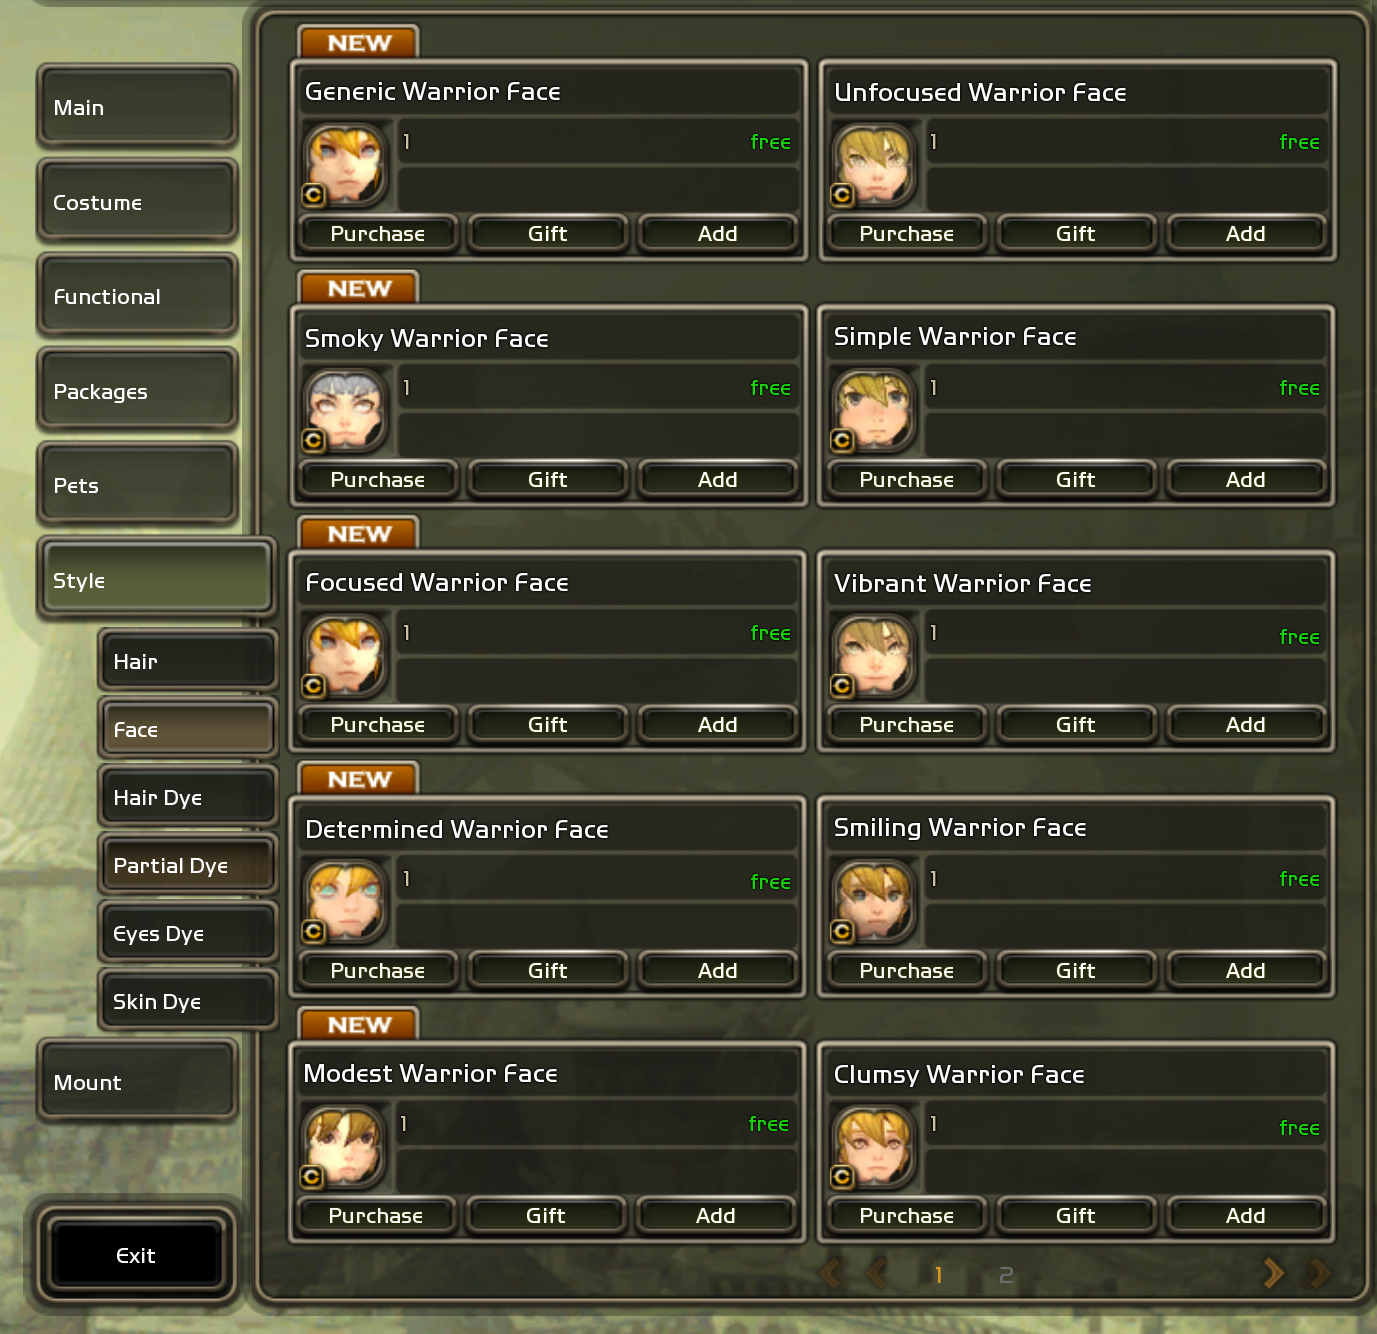Click the Unfocused Warrior Face portrait icon

coord(874,164)
